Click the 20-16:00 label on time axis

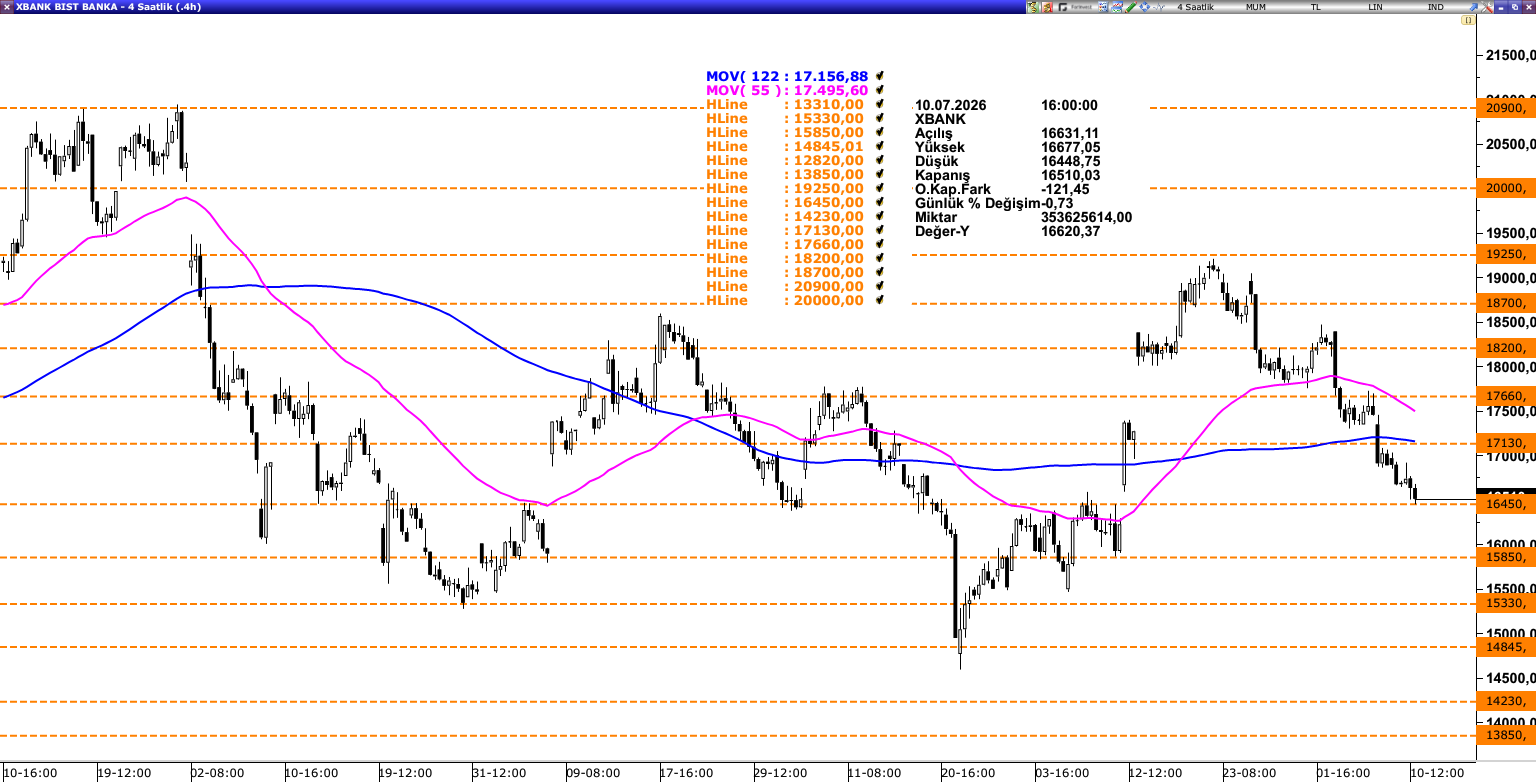[x=968, y=773]
